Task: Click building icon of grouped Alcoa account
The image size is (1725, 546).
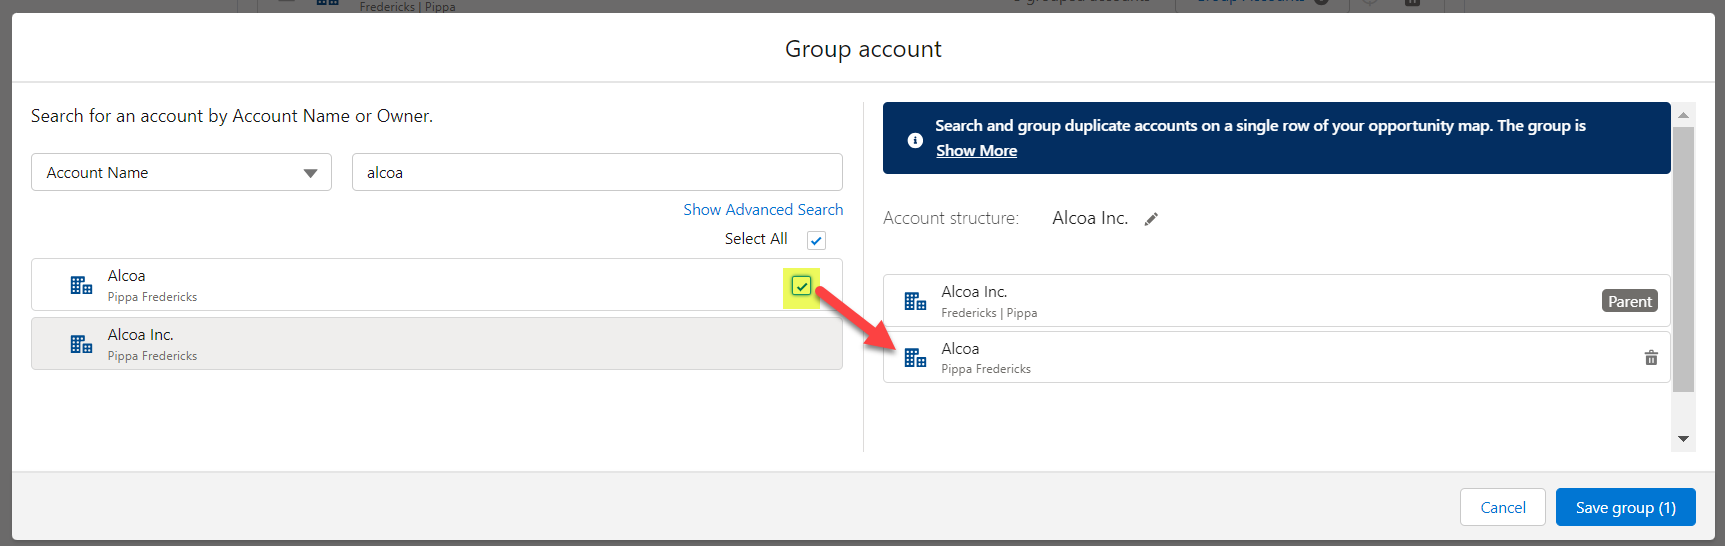Action: (915, 358)
